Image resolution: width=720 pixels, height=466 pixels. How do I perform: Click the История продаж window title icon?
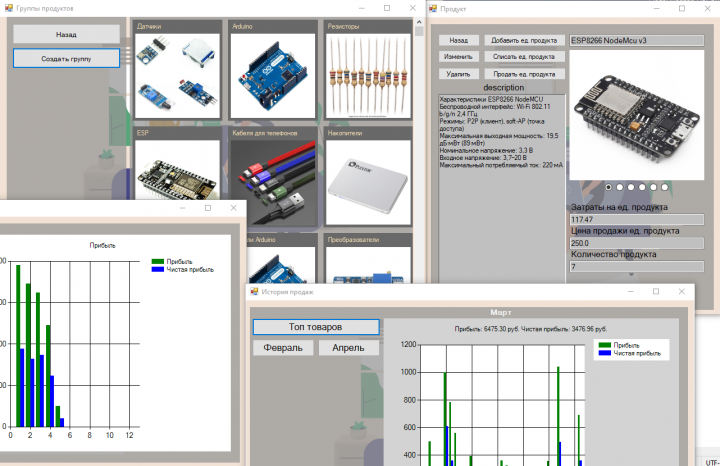coord(254,292)
